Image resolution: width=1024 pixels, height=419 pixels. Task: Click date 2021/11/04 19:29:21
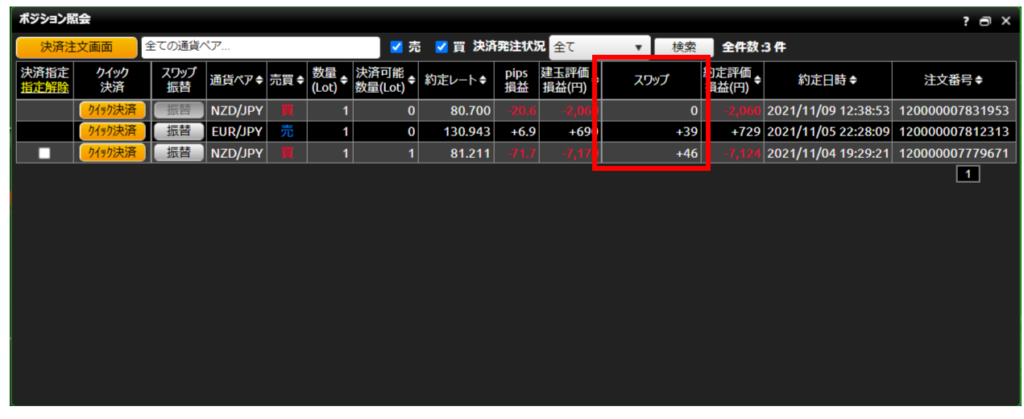[827, 153]
